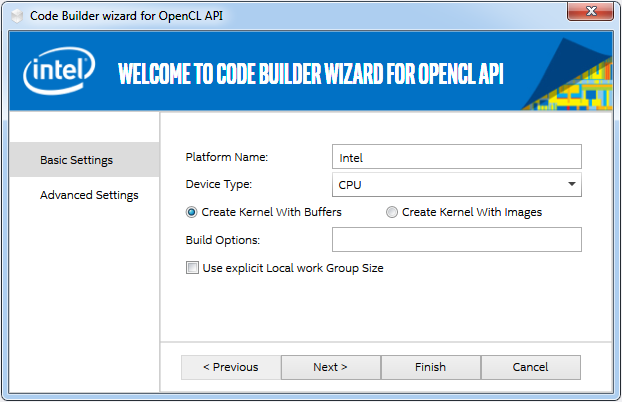Go back with the Previous button
This screenshot has height=402, width=622.
click(231, 367)
